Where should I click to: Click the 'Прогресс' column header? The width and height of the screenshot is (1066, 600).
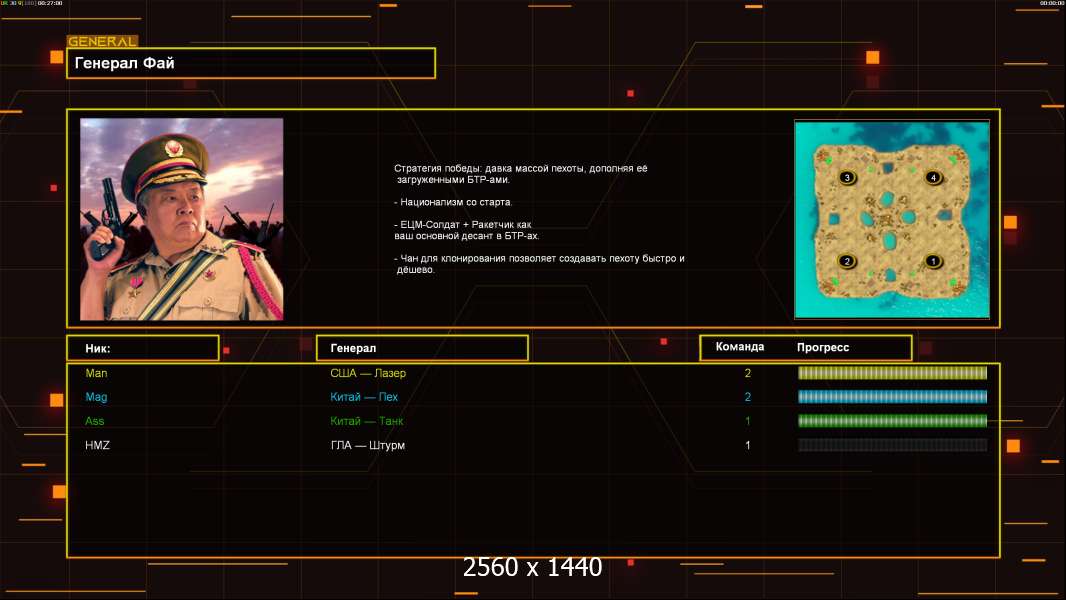(x=823, y=347)
